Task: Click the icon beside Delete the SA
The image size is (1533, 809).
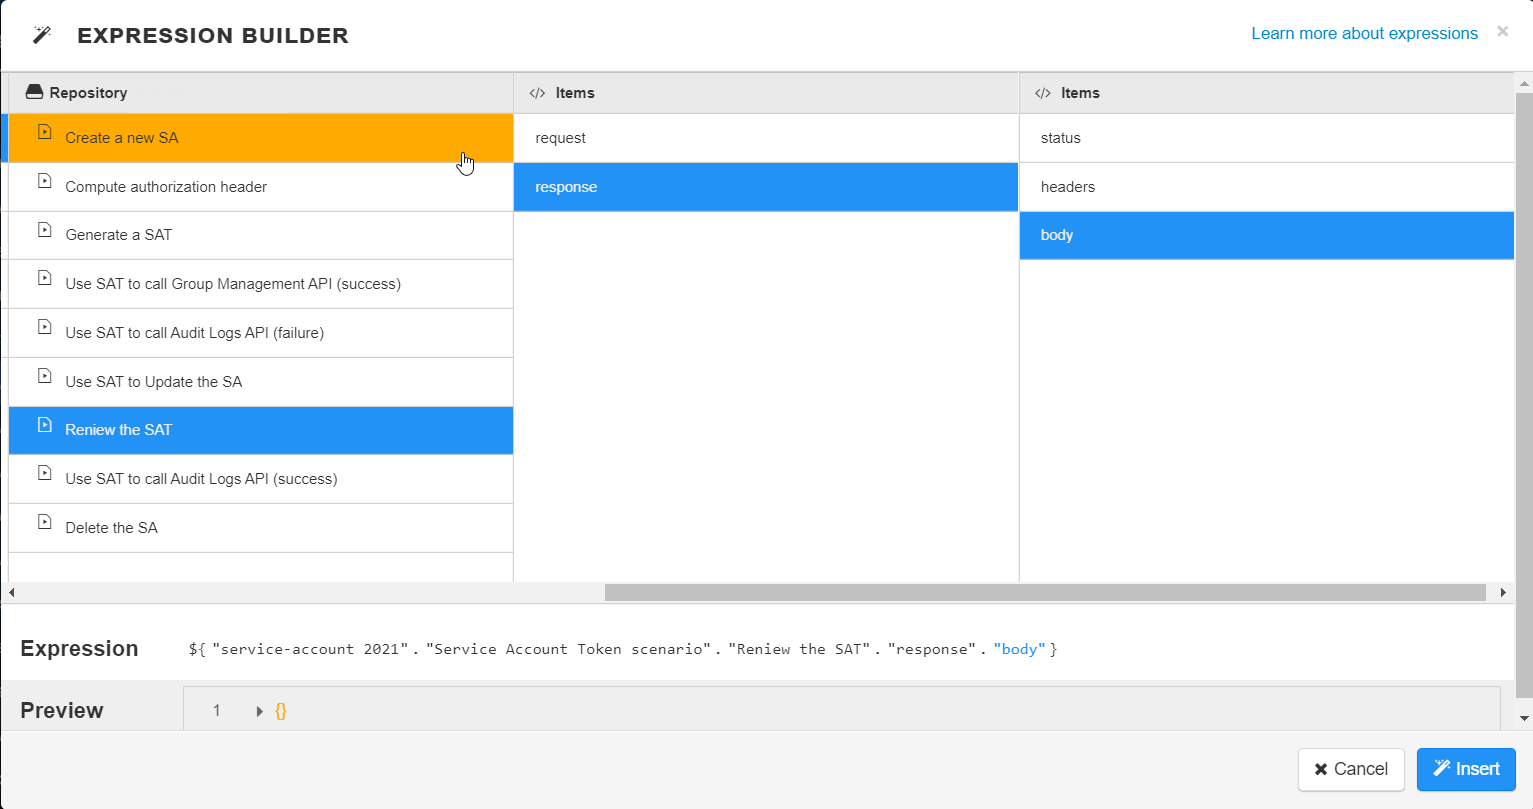Action: (x=44, y=522)
